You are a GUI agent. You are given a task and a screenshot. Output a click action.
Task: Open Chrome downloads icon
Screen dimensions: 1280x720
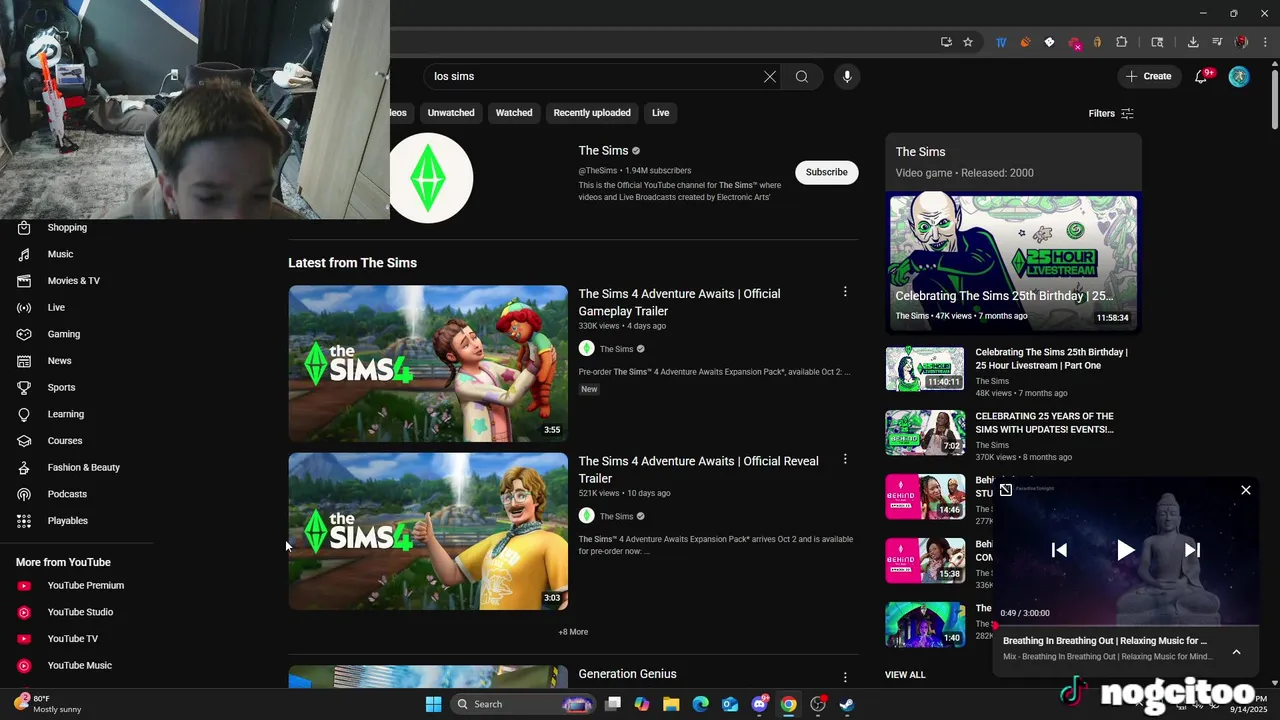pos(1193,42)
